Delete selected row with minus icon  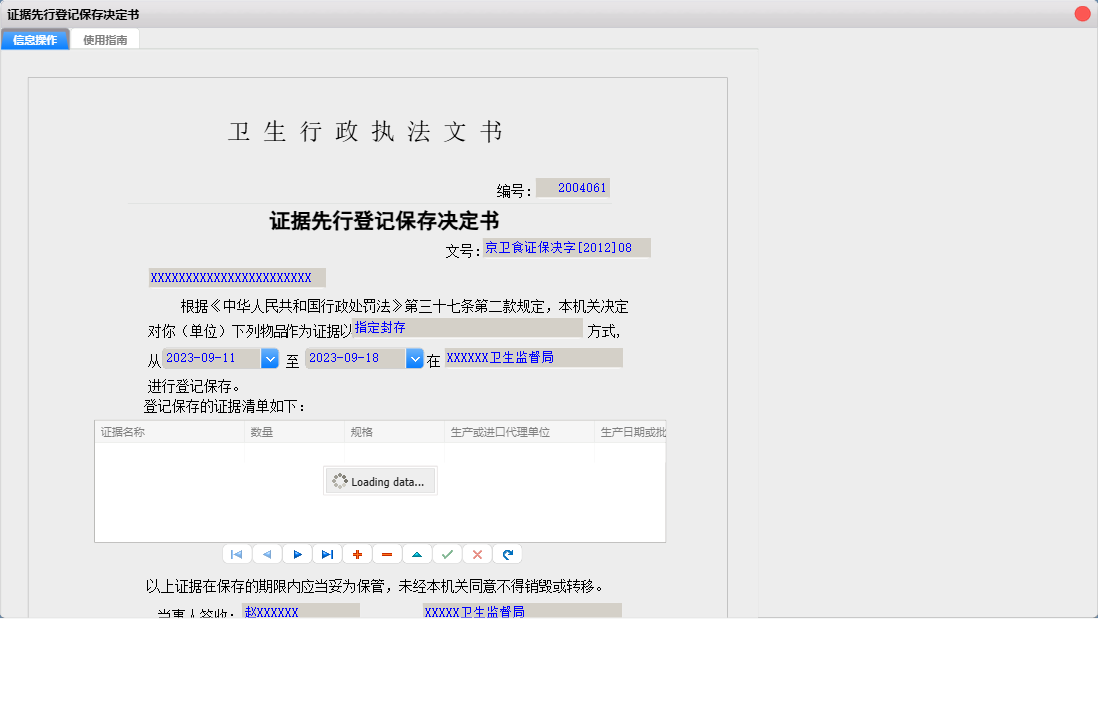(x=387, y=553)
